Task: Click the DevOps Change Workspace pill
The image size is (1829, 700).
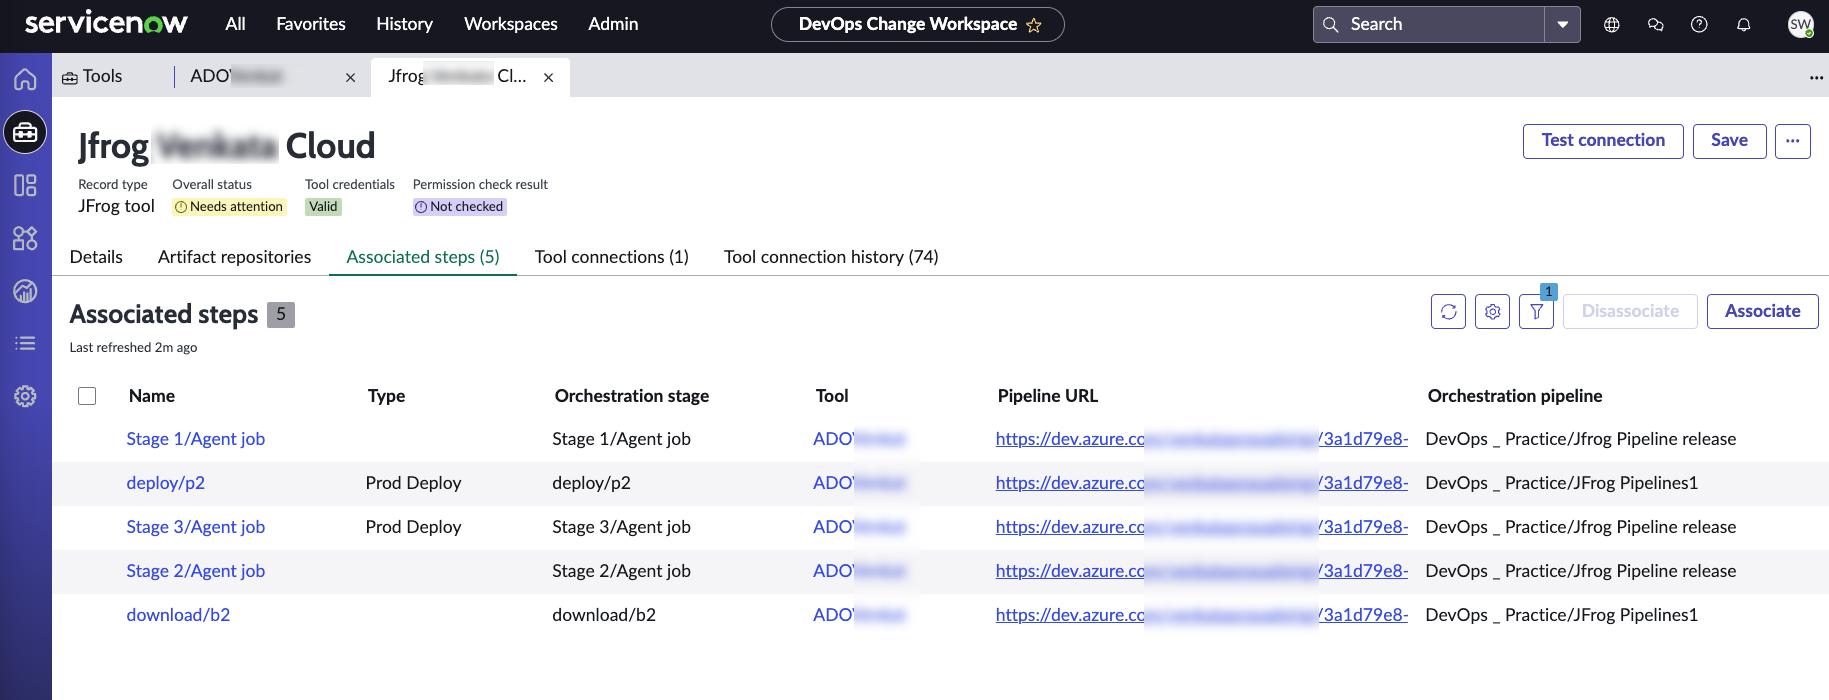Action: [917, 24]
